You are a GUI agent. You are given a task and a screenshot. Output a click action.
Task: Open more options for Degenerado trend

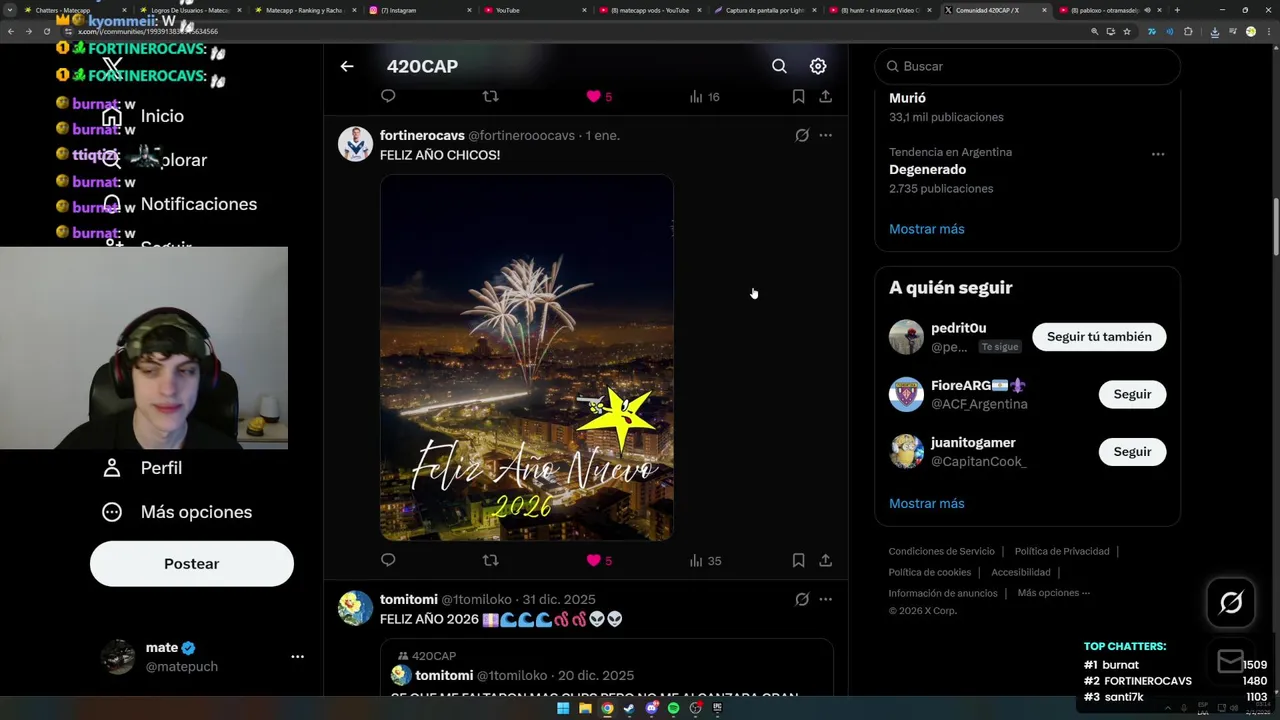[1158, 154]
